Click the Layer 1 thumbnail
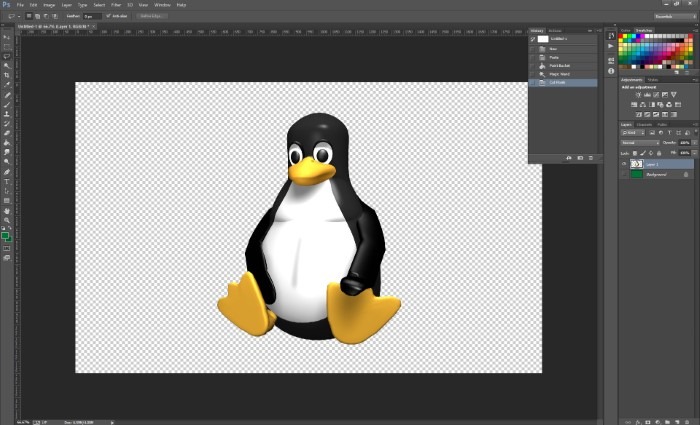 [637, 164]
